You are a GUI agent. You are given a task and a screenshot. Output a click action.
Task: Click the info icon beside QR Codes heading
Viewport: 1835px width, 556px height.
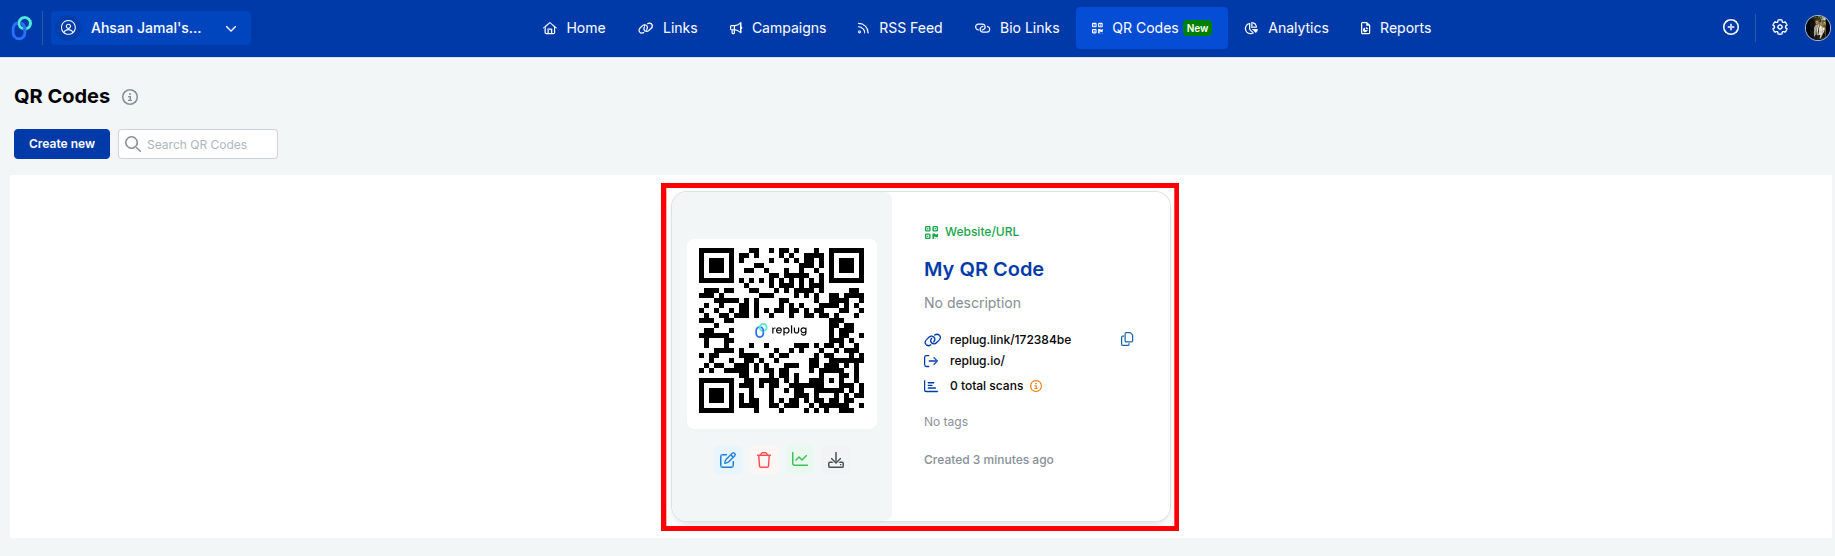(130, 97)
